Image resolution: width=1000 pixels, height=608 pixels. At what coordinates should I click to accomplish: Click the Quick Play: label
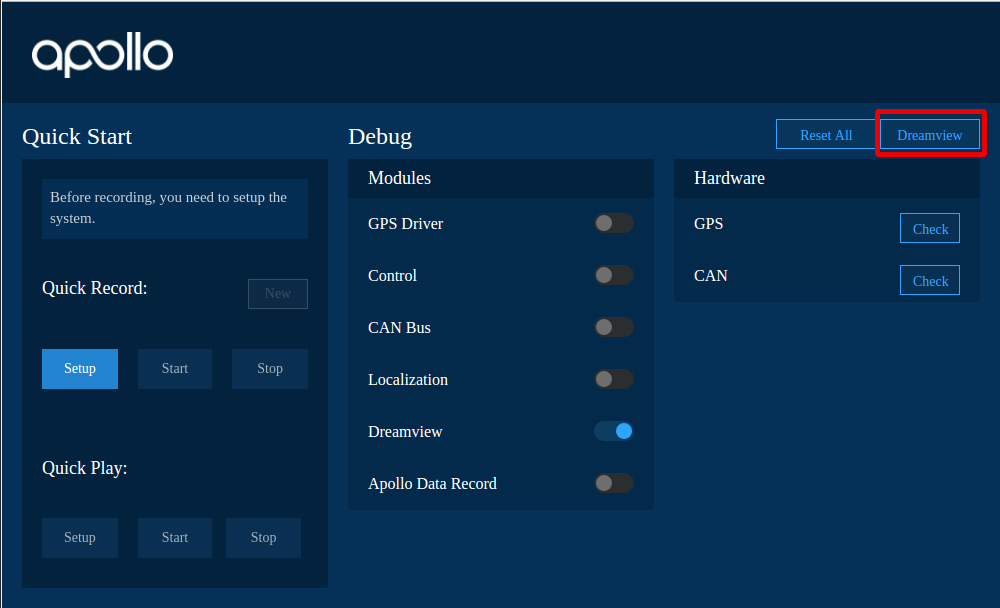pyautogui.click(x=85, y=468)
